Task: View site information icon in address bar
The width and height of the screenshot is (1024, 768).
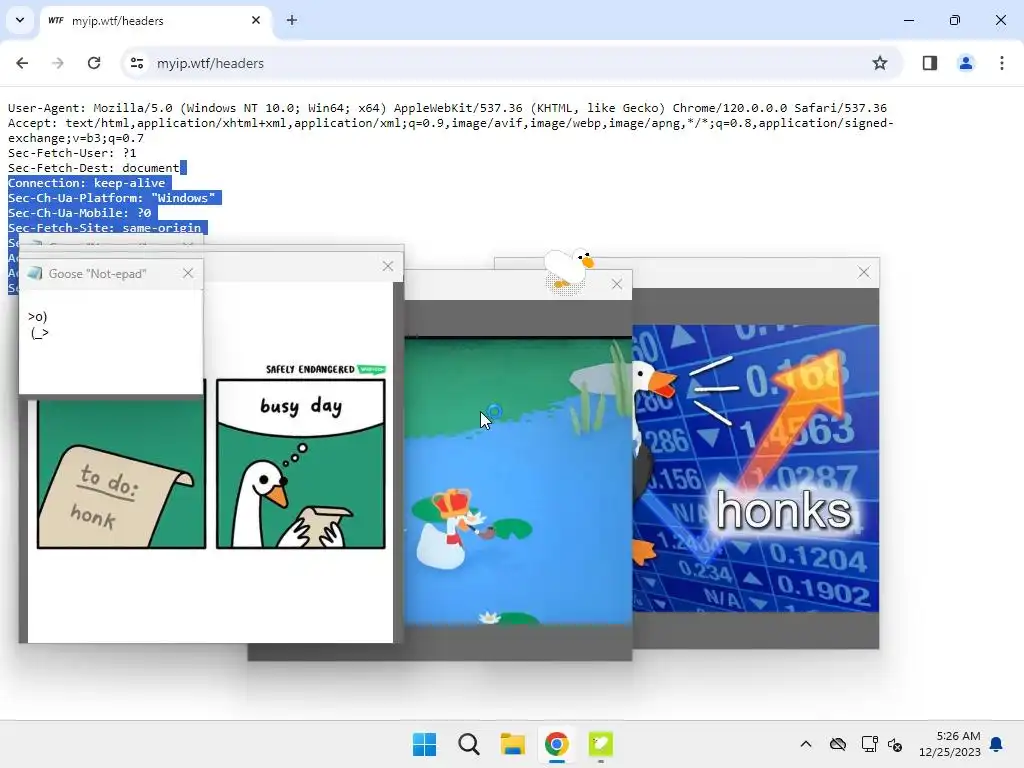Action: pos(137,63)
